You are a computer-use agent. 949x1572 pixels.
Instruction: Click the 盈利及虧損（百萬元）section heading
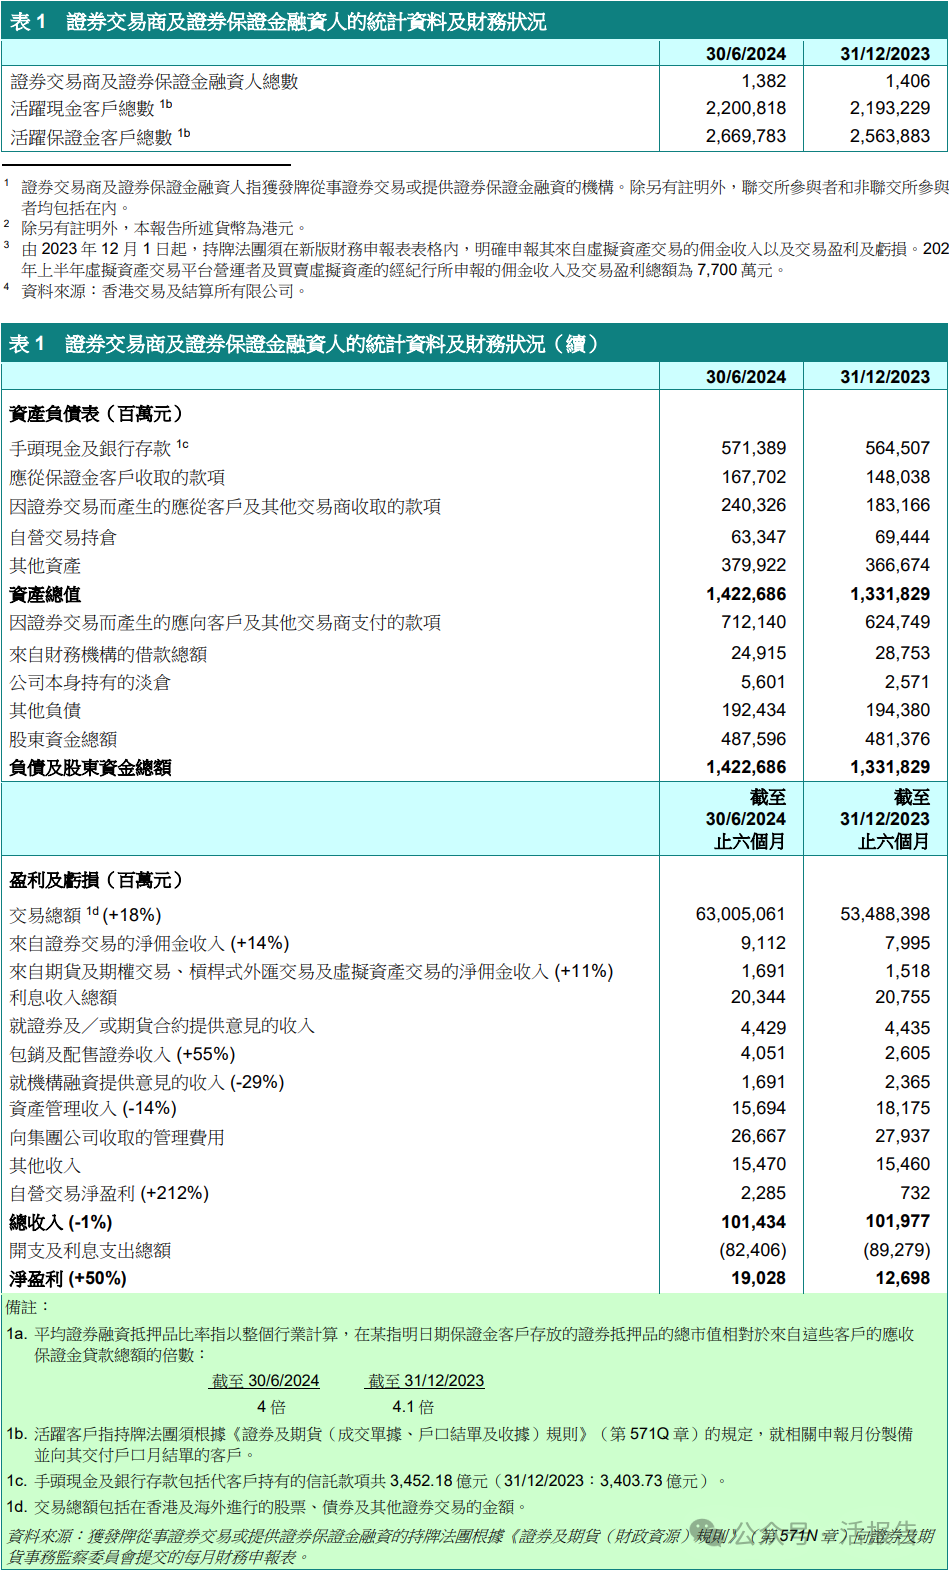(x=96, y=880)
